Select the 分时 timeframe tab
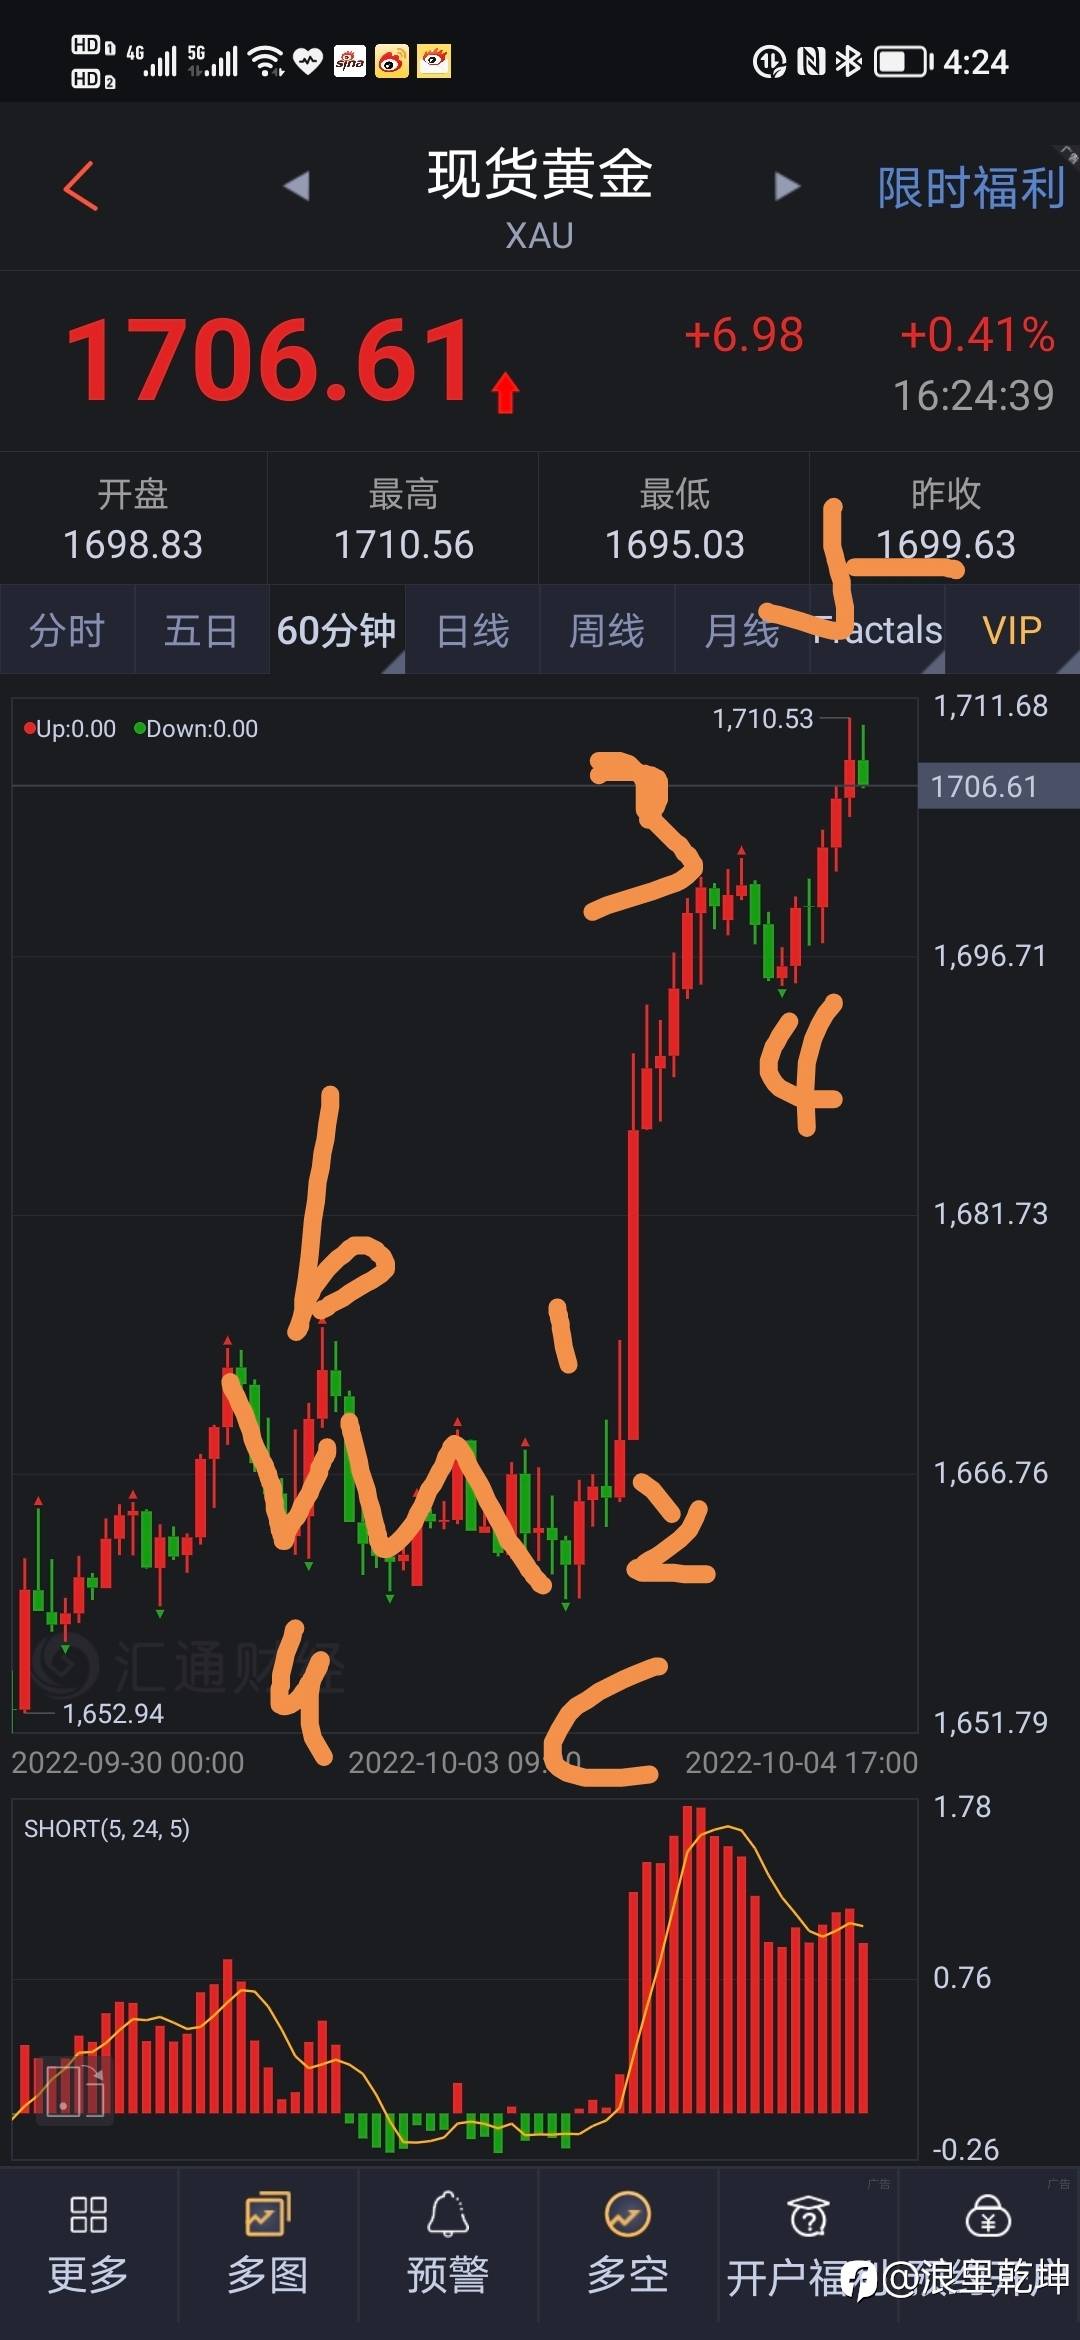The image size is (1080, 2340). [x=67, y=631]
